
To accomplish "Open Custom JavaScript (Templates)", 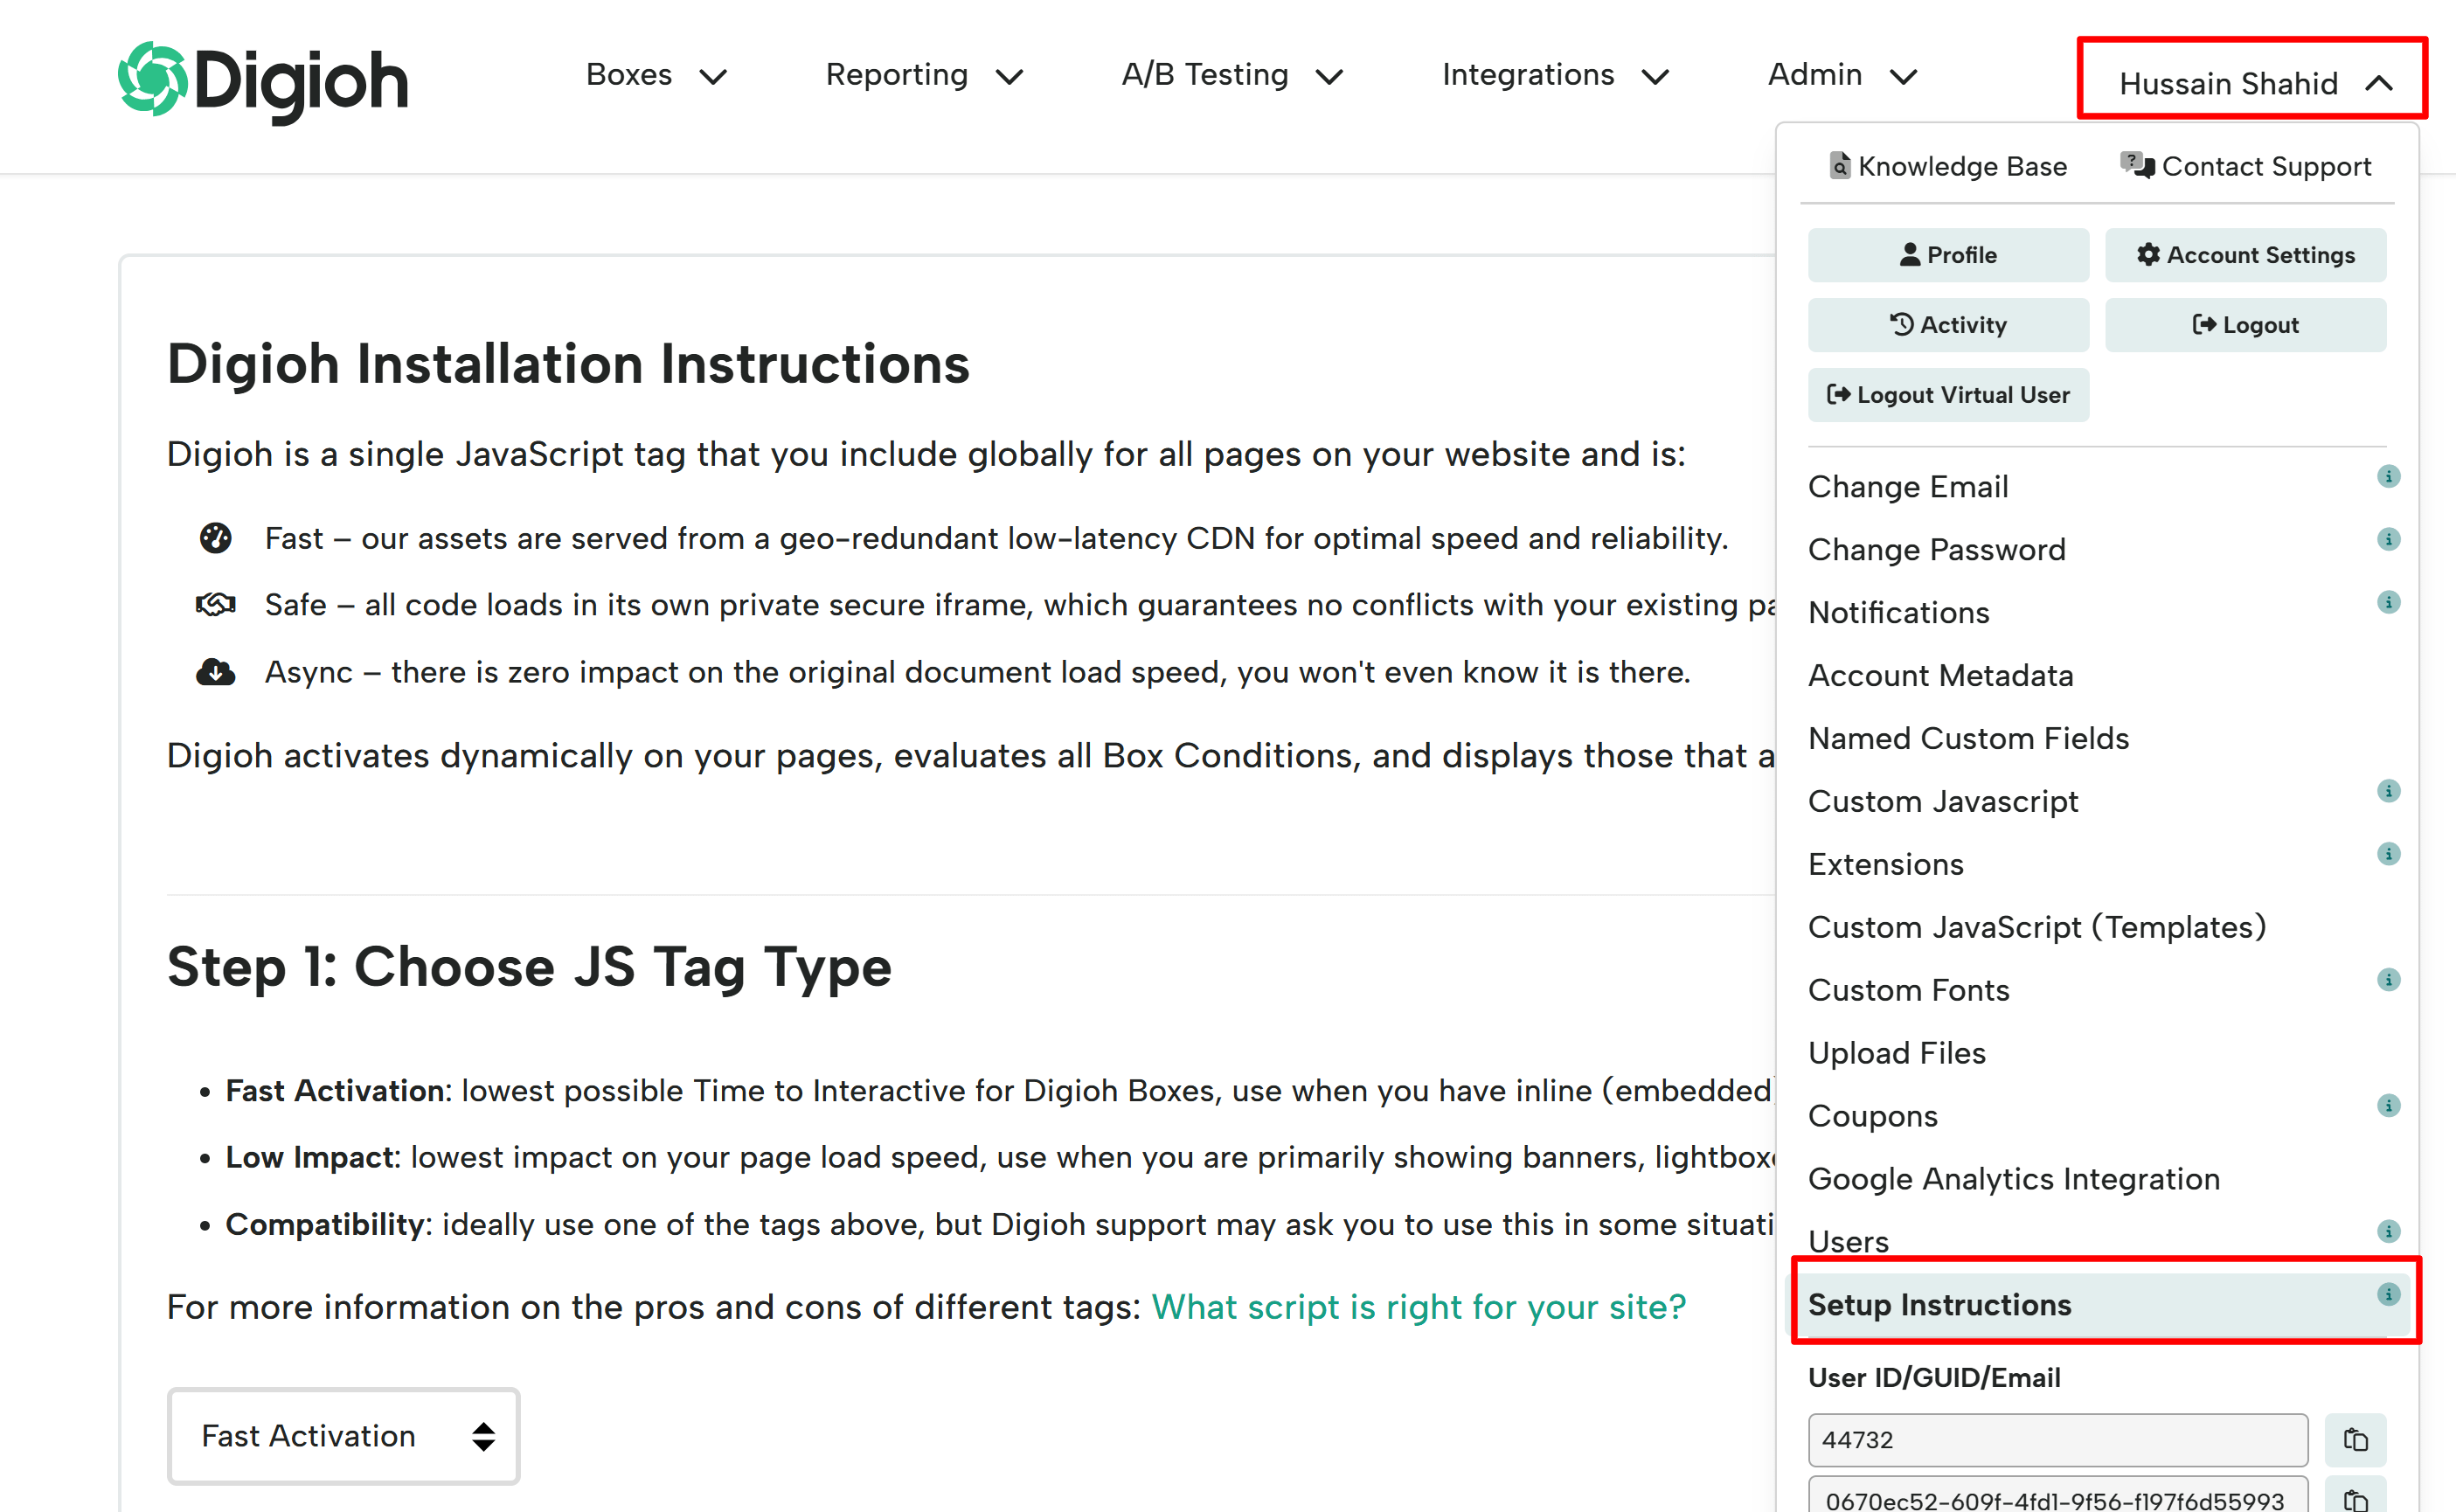I will click(2037, 928).
